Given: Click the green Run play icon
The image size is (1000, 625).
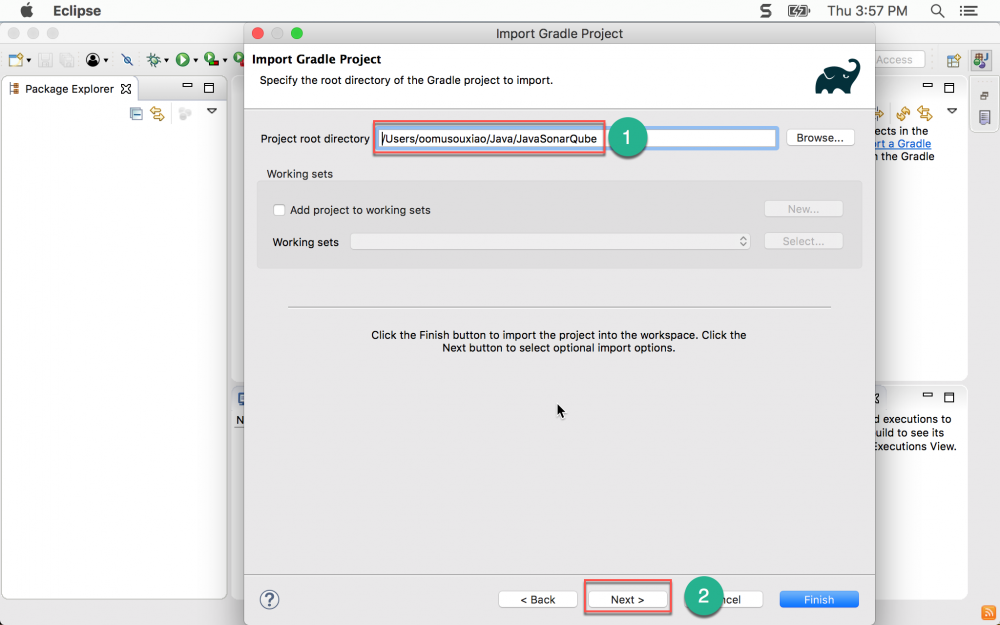Looking at the screenshot, I should click(183, 60).
